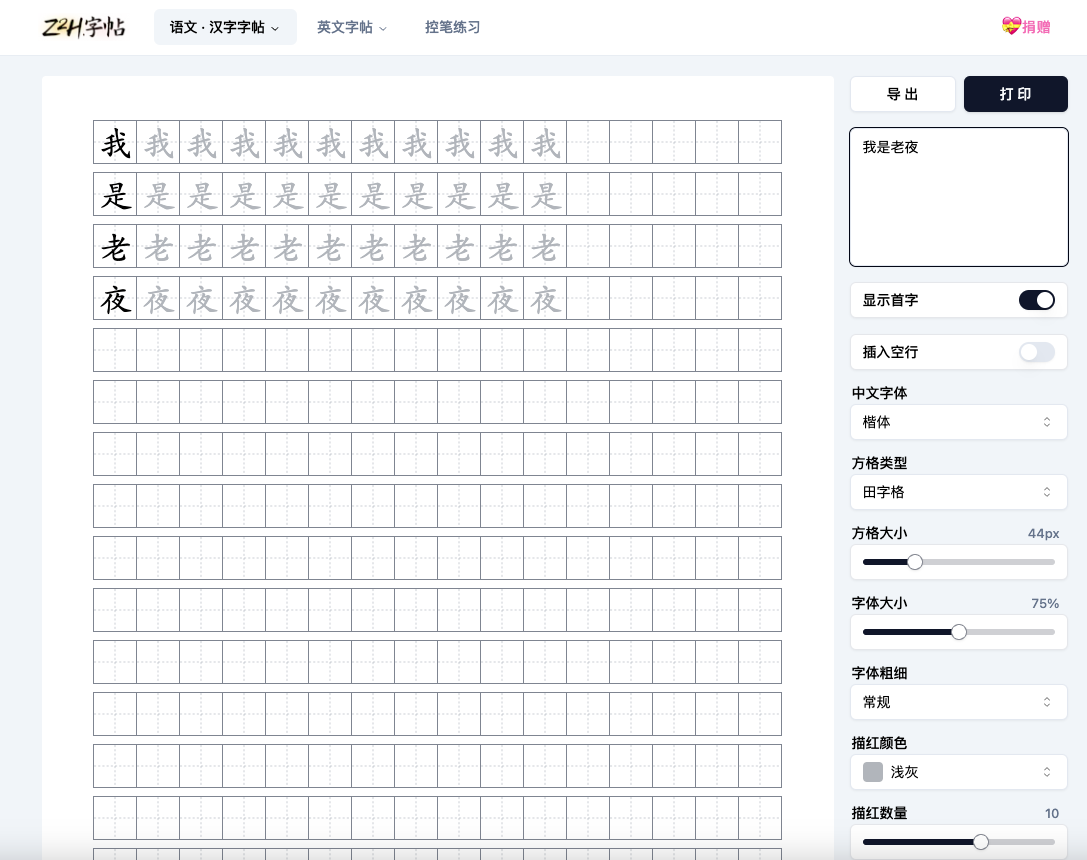
Task: Click the up-down arrows in 中文字体 select
Action: 1047,422
